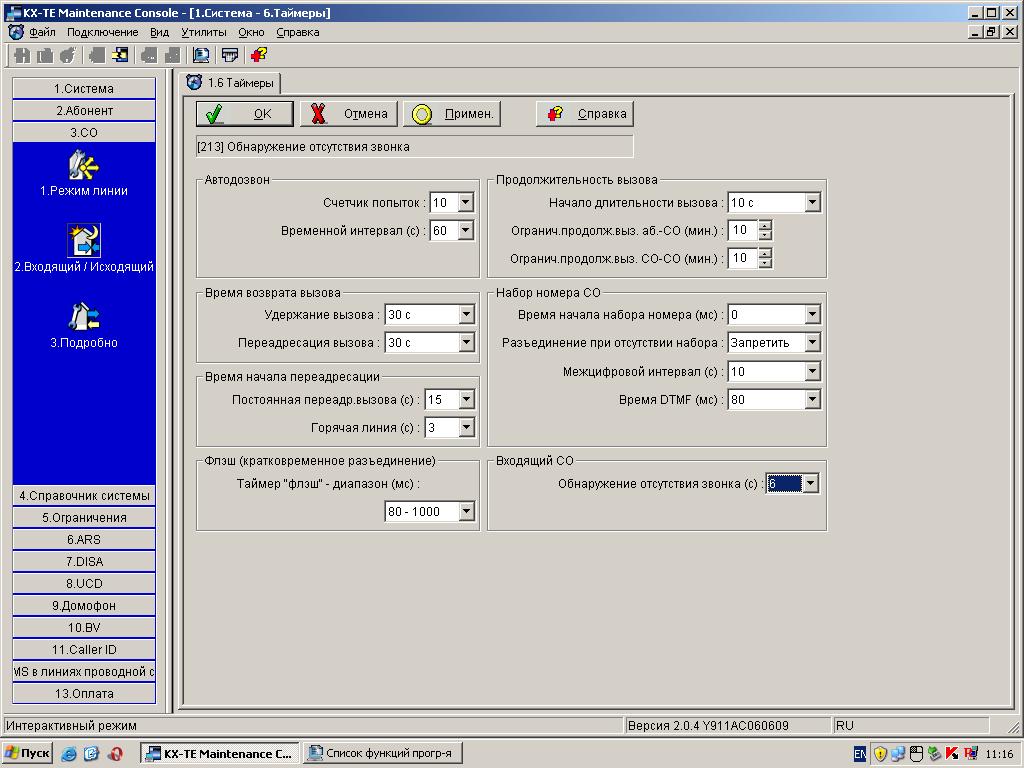Expand the Переадресация вызова dropdown
The height and width of the screenshot is (768, 1024).
tap(466, 343)
